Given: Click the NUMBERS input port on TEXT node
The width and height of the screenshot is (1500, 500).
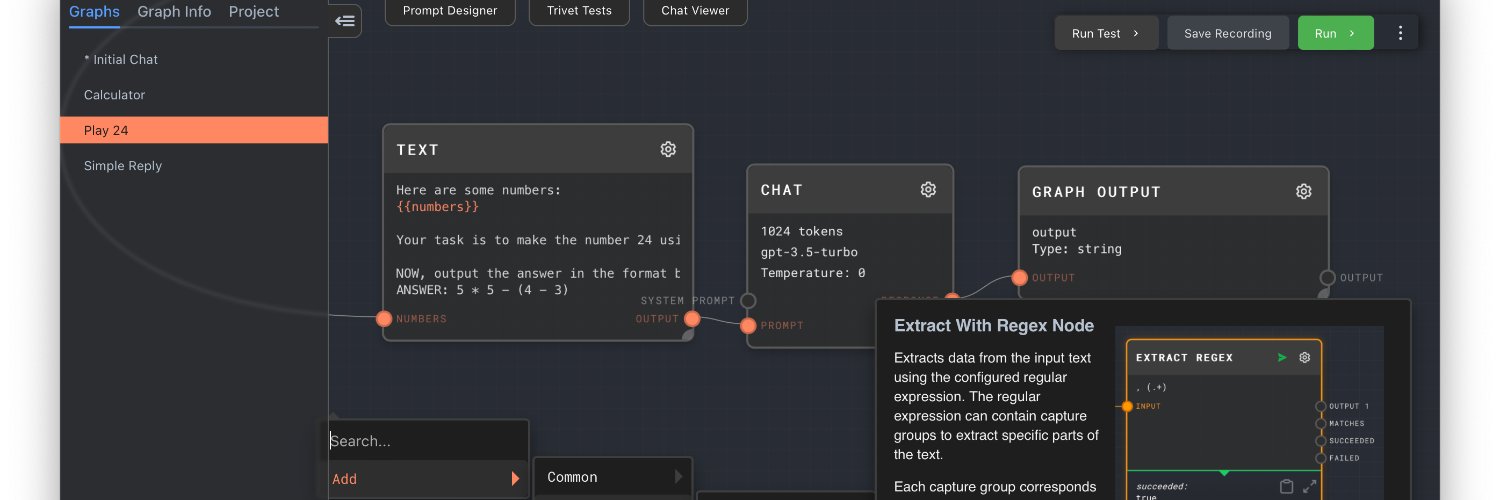Looking at the screenshot, I should (x=384, y=319).
